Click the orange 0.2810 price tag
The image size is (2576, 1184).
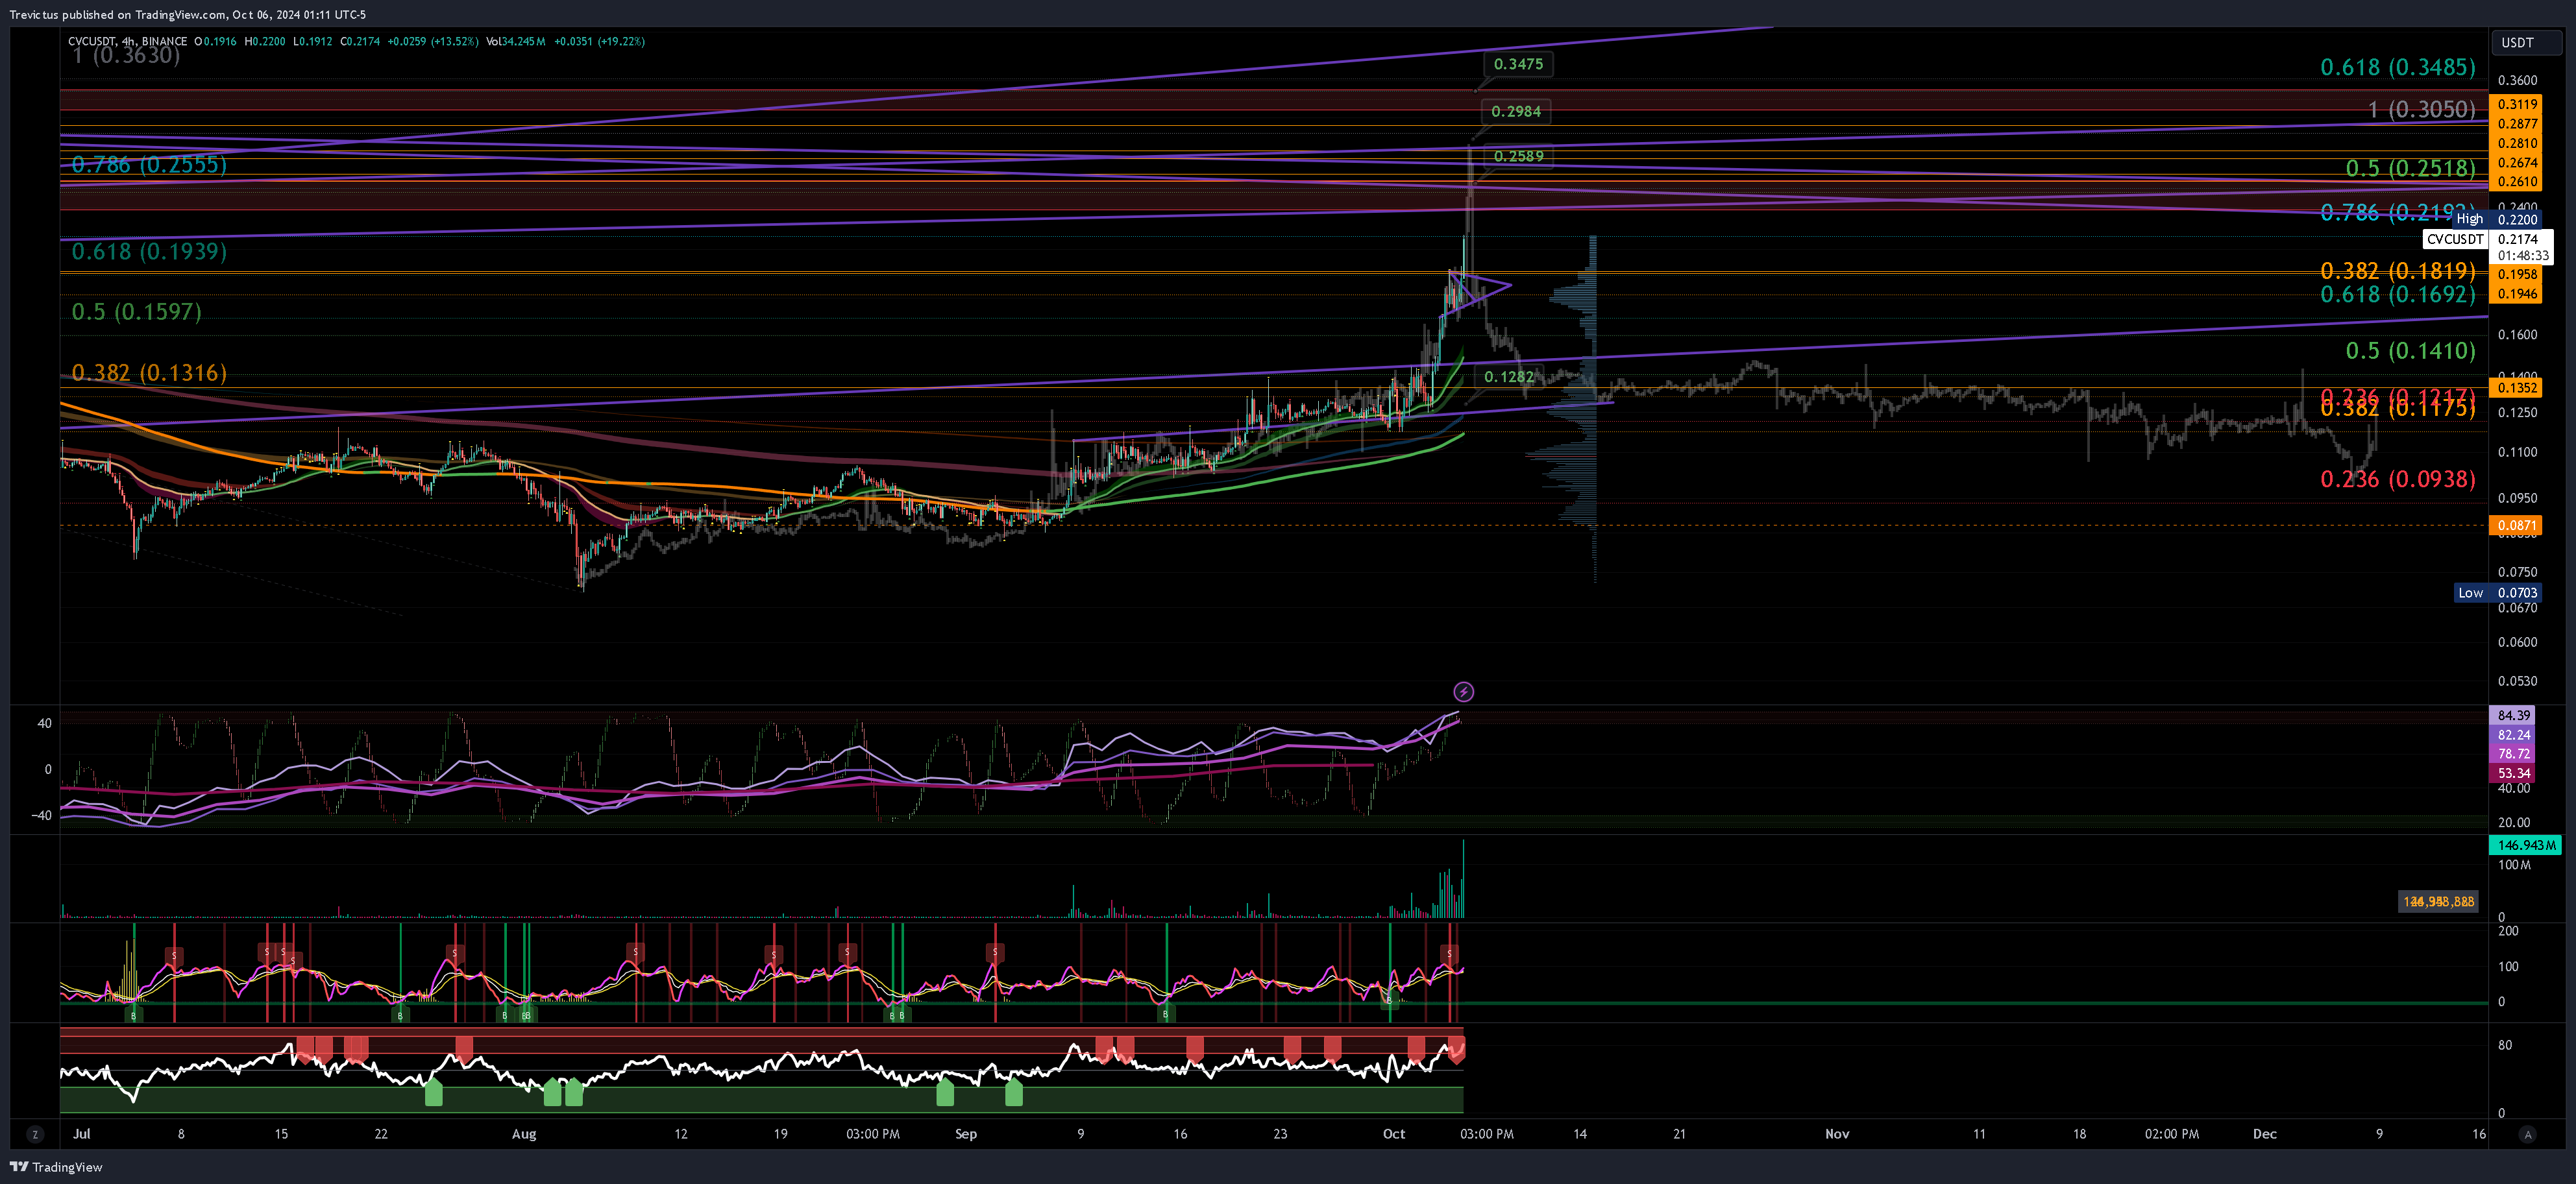(2515, 143)
